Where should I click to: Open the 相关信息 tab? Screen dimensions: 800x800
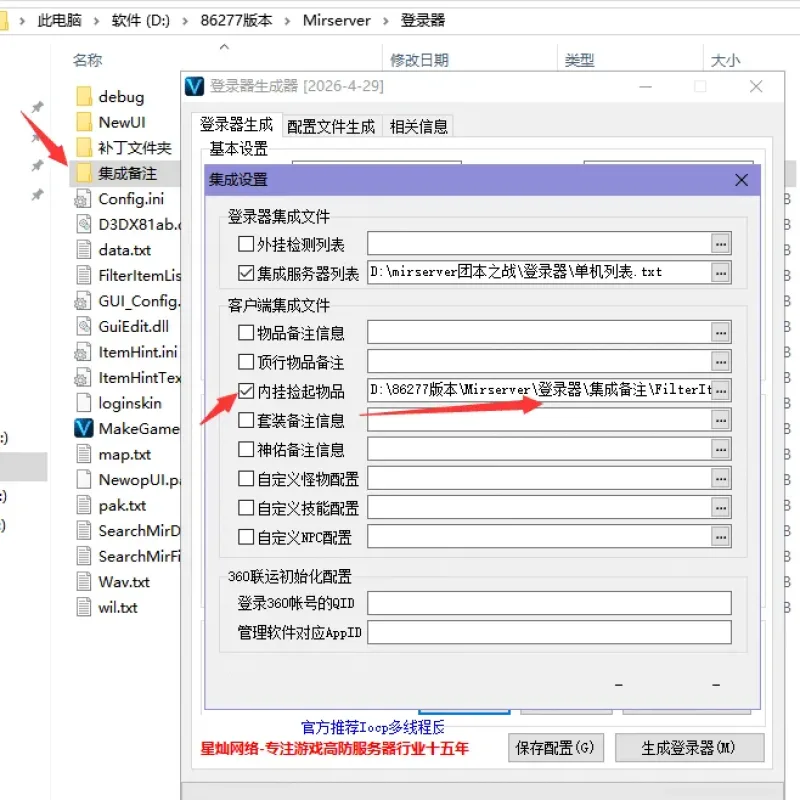418,127
